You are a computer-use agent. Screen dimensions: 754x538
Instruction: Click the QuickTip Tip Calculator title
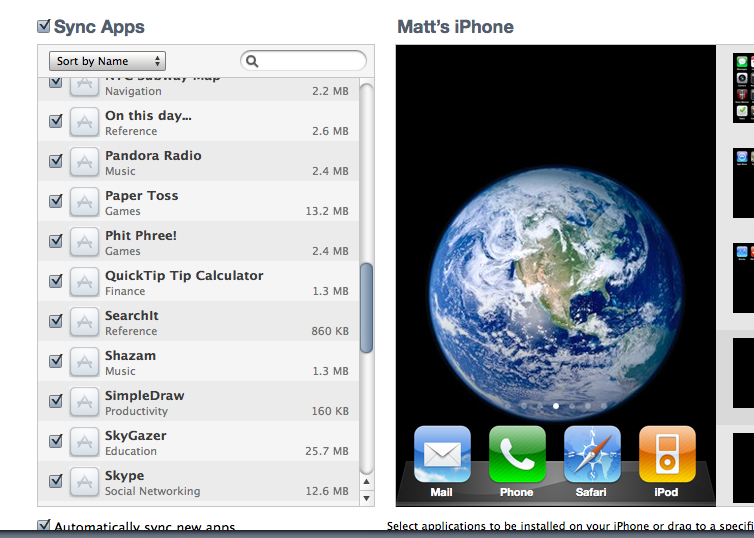184,275
